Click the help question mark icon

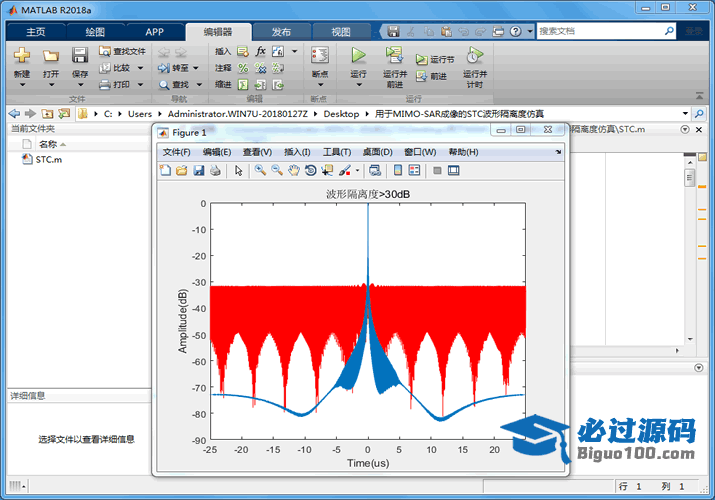515,31
